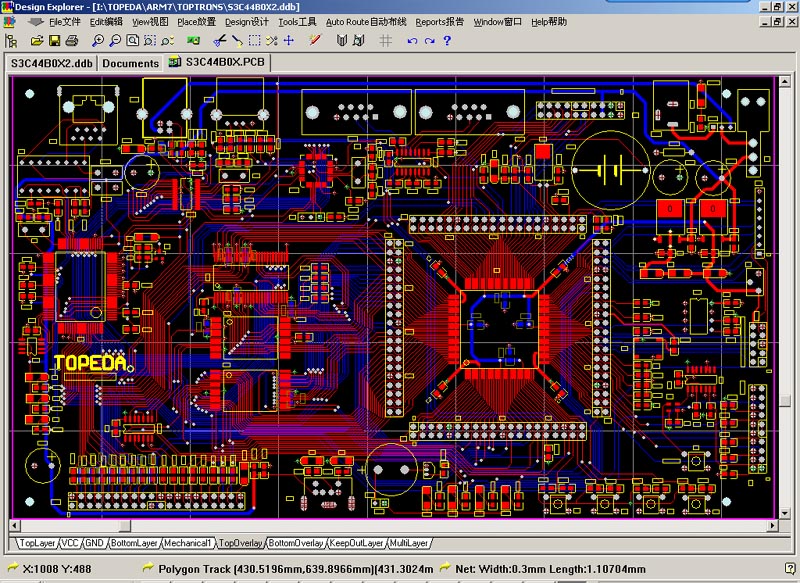Screen dimensions: 800x583
Task: Expand the Reports报告 menu
Action: pos(439,21)
